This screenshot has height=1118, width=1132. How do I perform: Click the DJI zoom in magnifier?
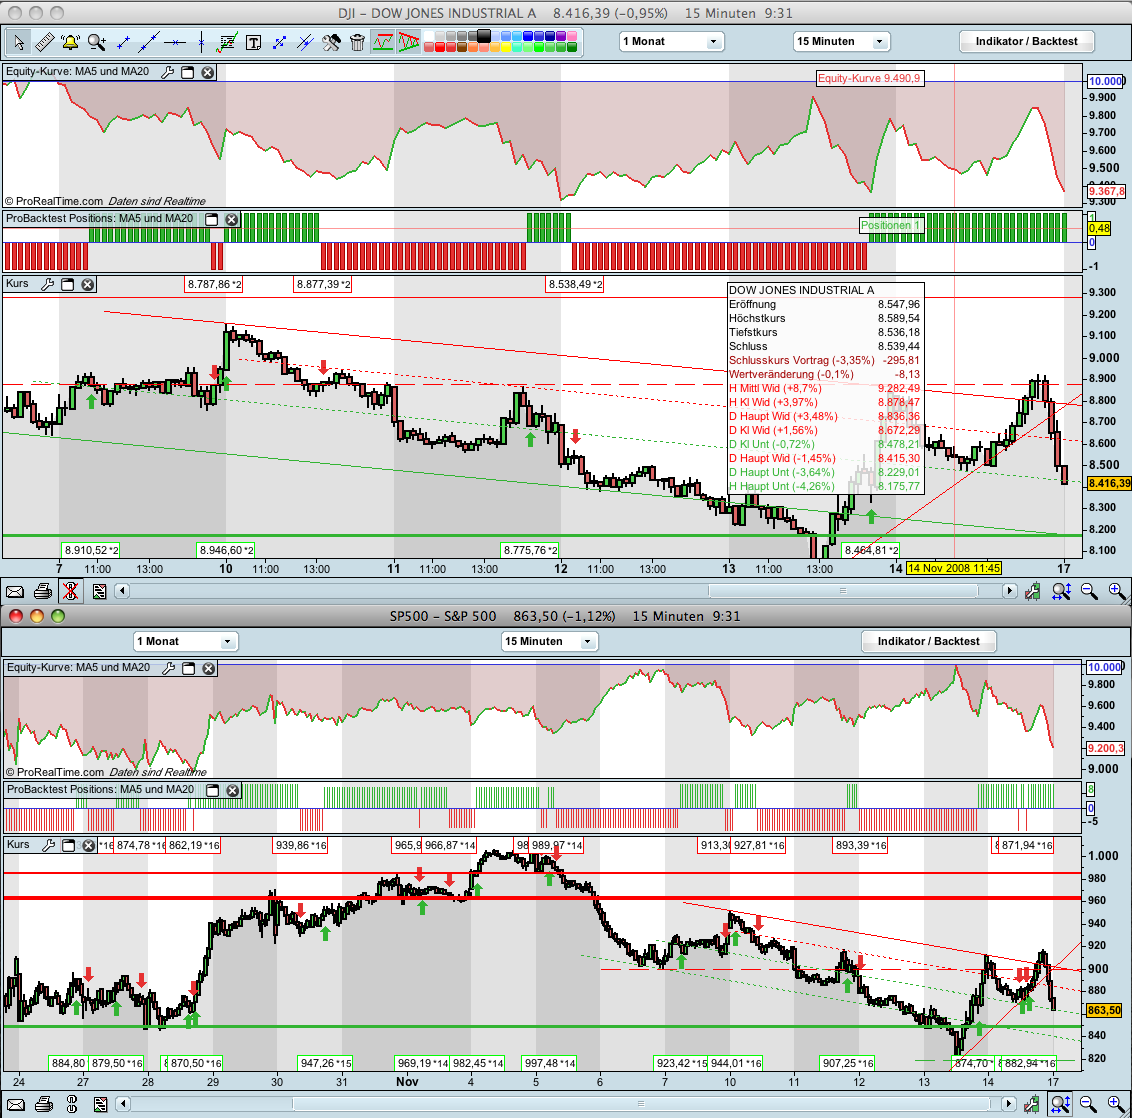coord(1116,592)
